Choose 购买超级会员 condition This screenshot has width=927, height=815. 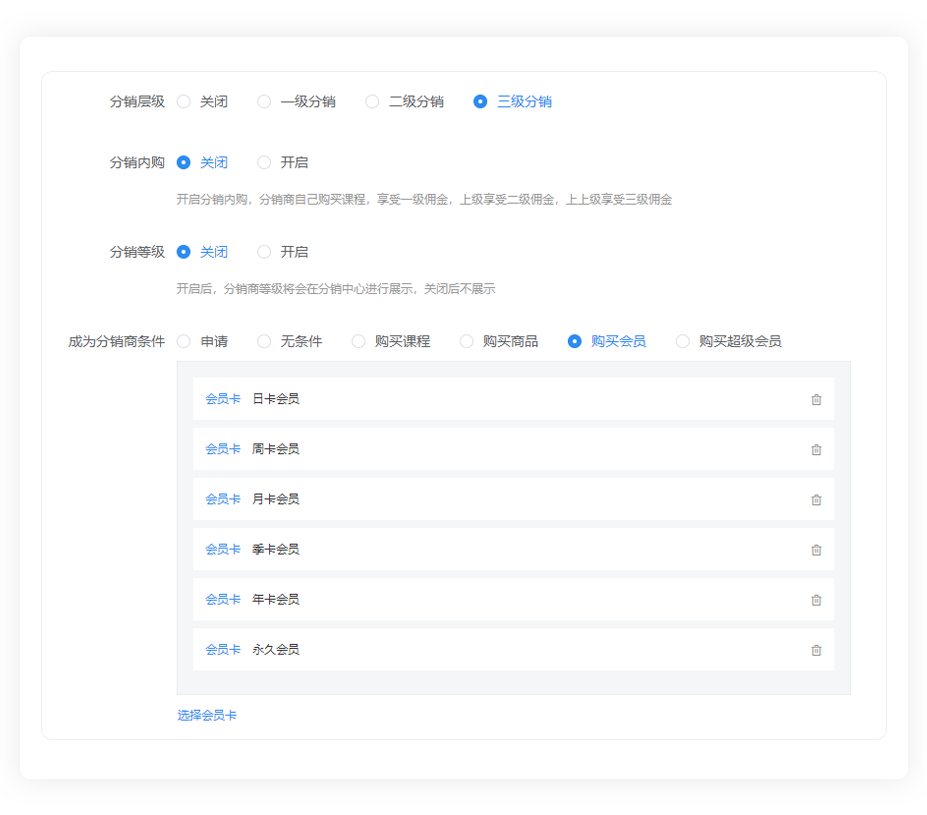(x=683, y=341)
